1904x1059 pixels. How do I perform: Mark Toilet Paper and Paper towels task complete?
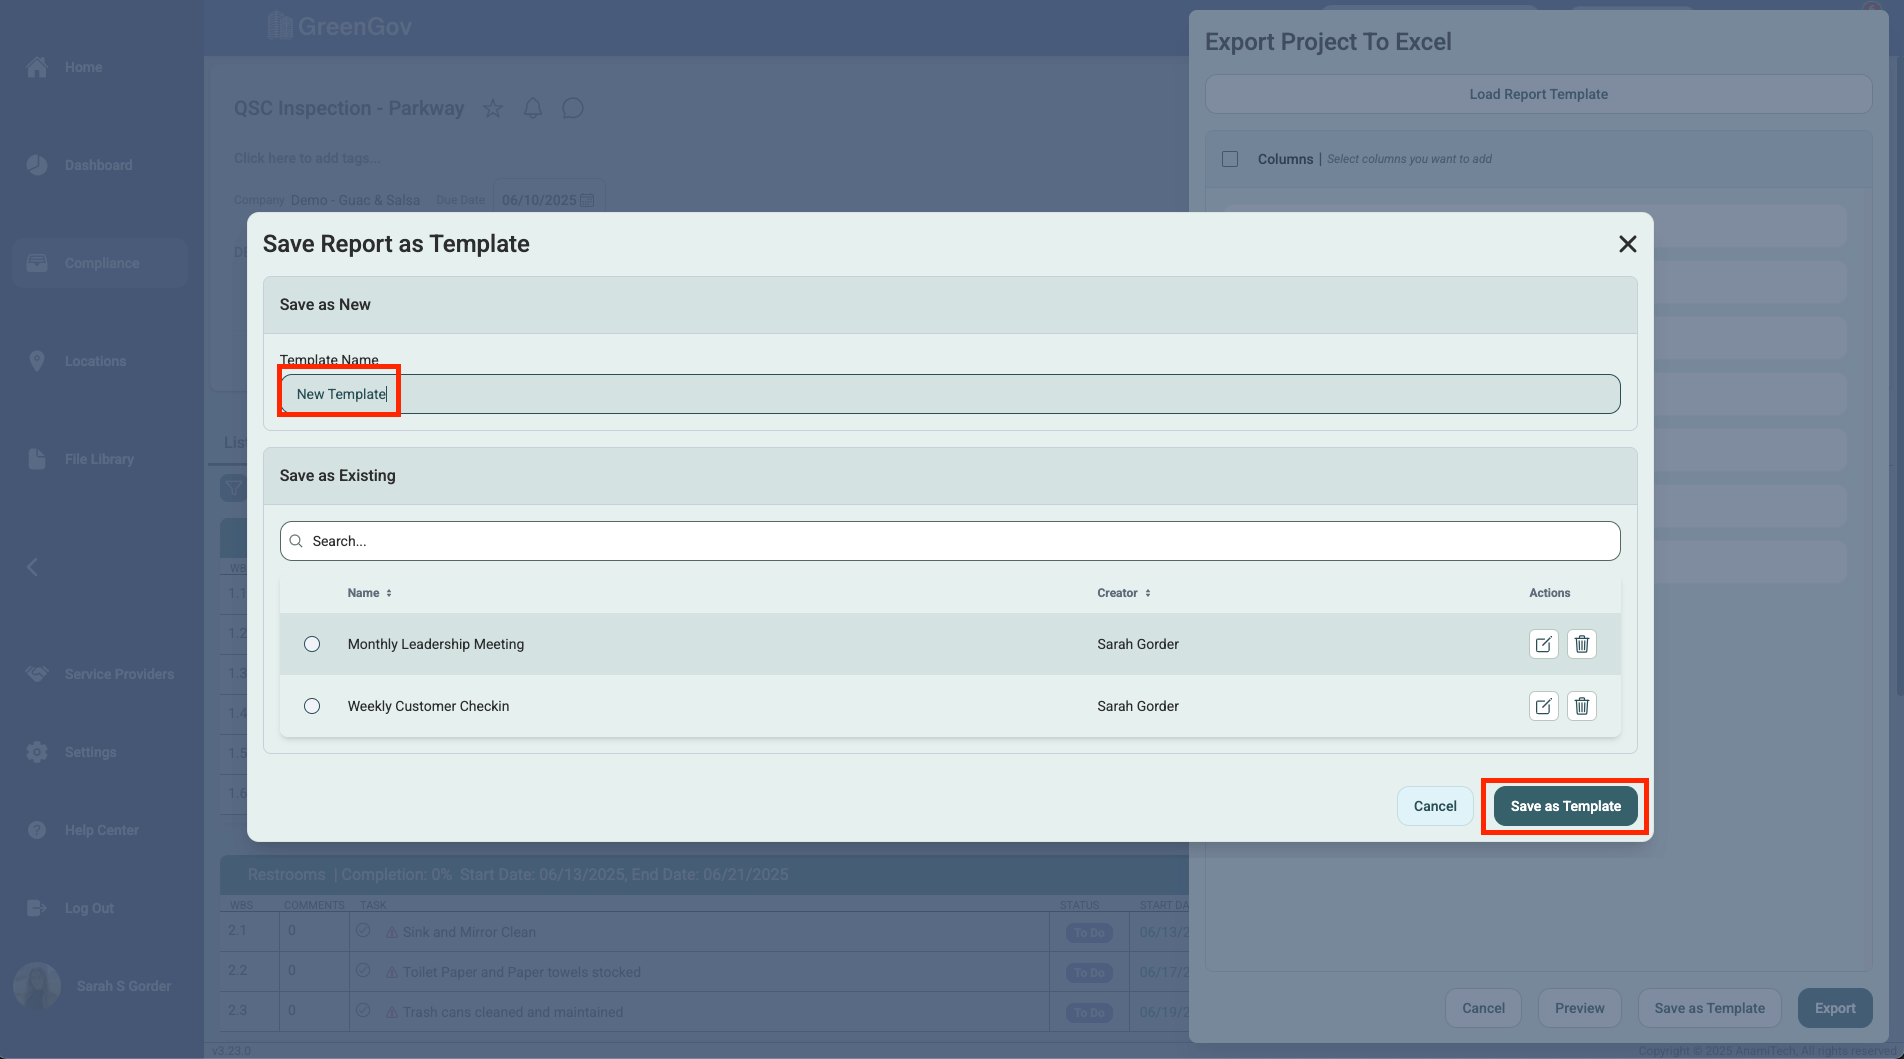[363, 971]
